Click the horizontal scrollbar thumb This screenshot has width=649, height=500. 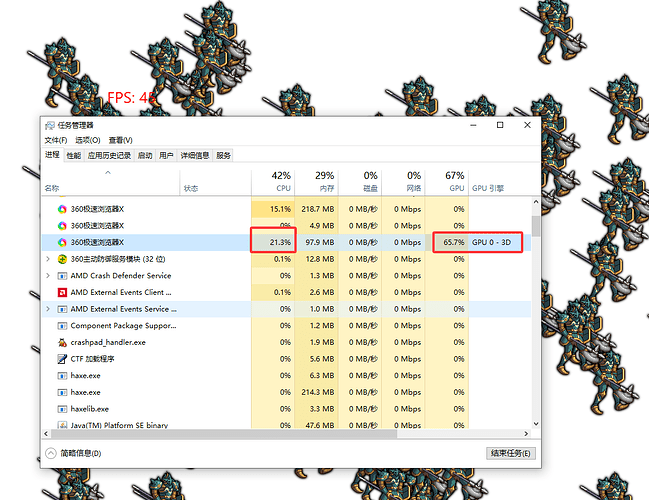224,434
